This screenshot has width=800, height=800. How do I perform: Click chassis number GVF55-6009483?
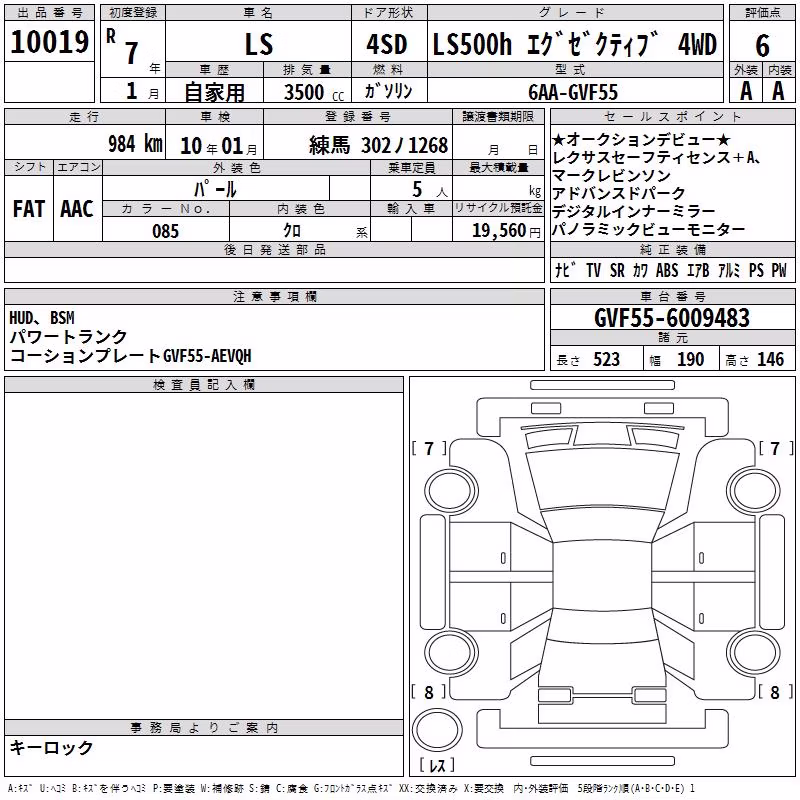click(672, 318)
